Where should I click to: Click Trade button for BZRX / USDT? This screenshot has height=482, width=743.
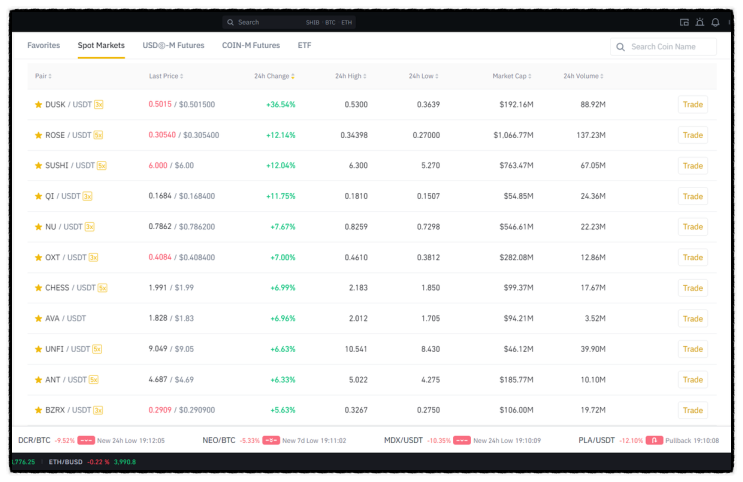coord(693,410)
